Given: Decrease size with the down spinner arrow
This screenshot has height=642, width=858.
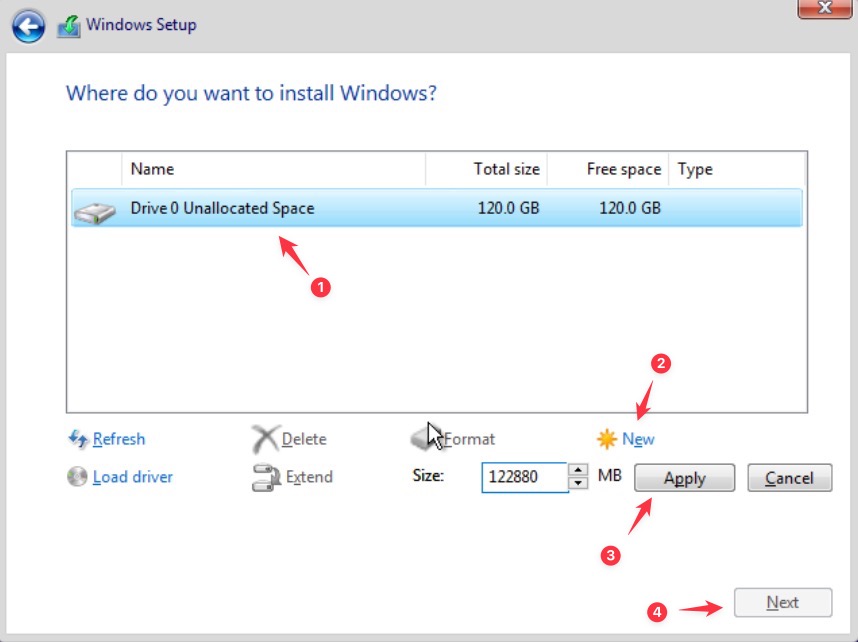Looking at the screenshot, I should [x=578, y=483].
